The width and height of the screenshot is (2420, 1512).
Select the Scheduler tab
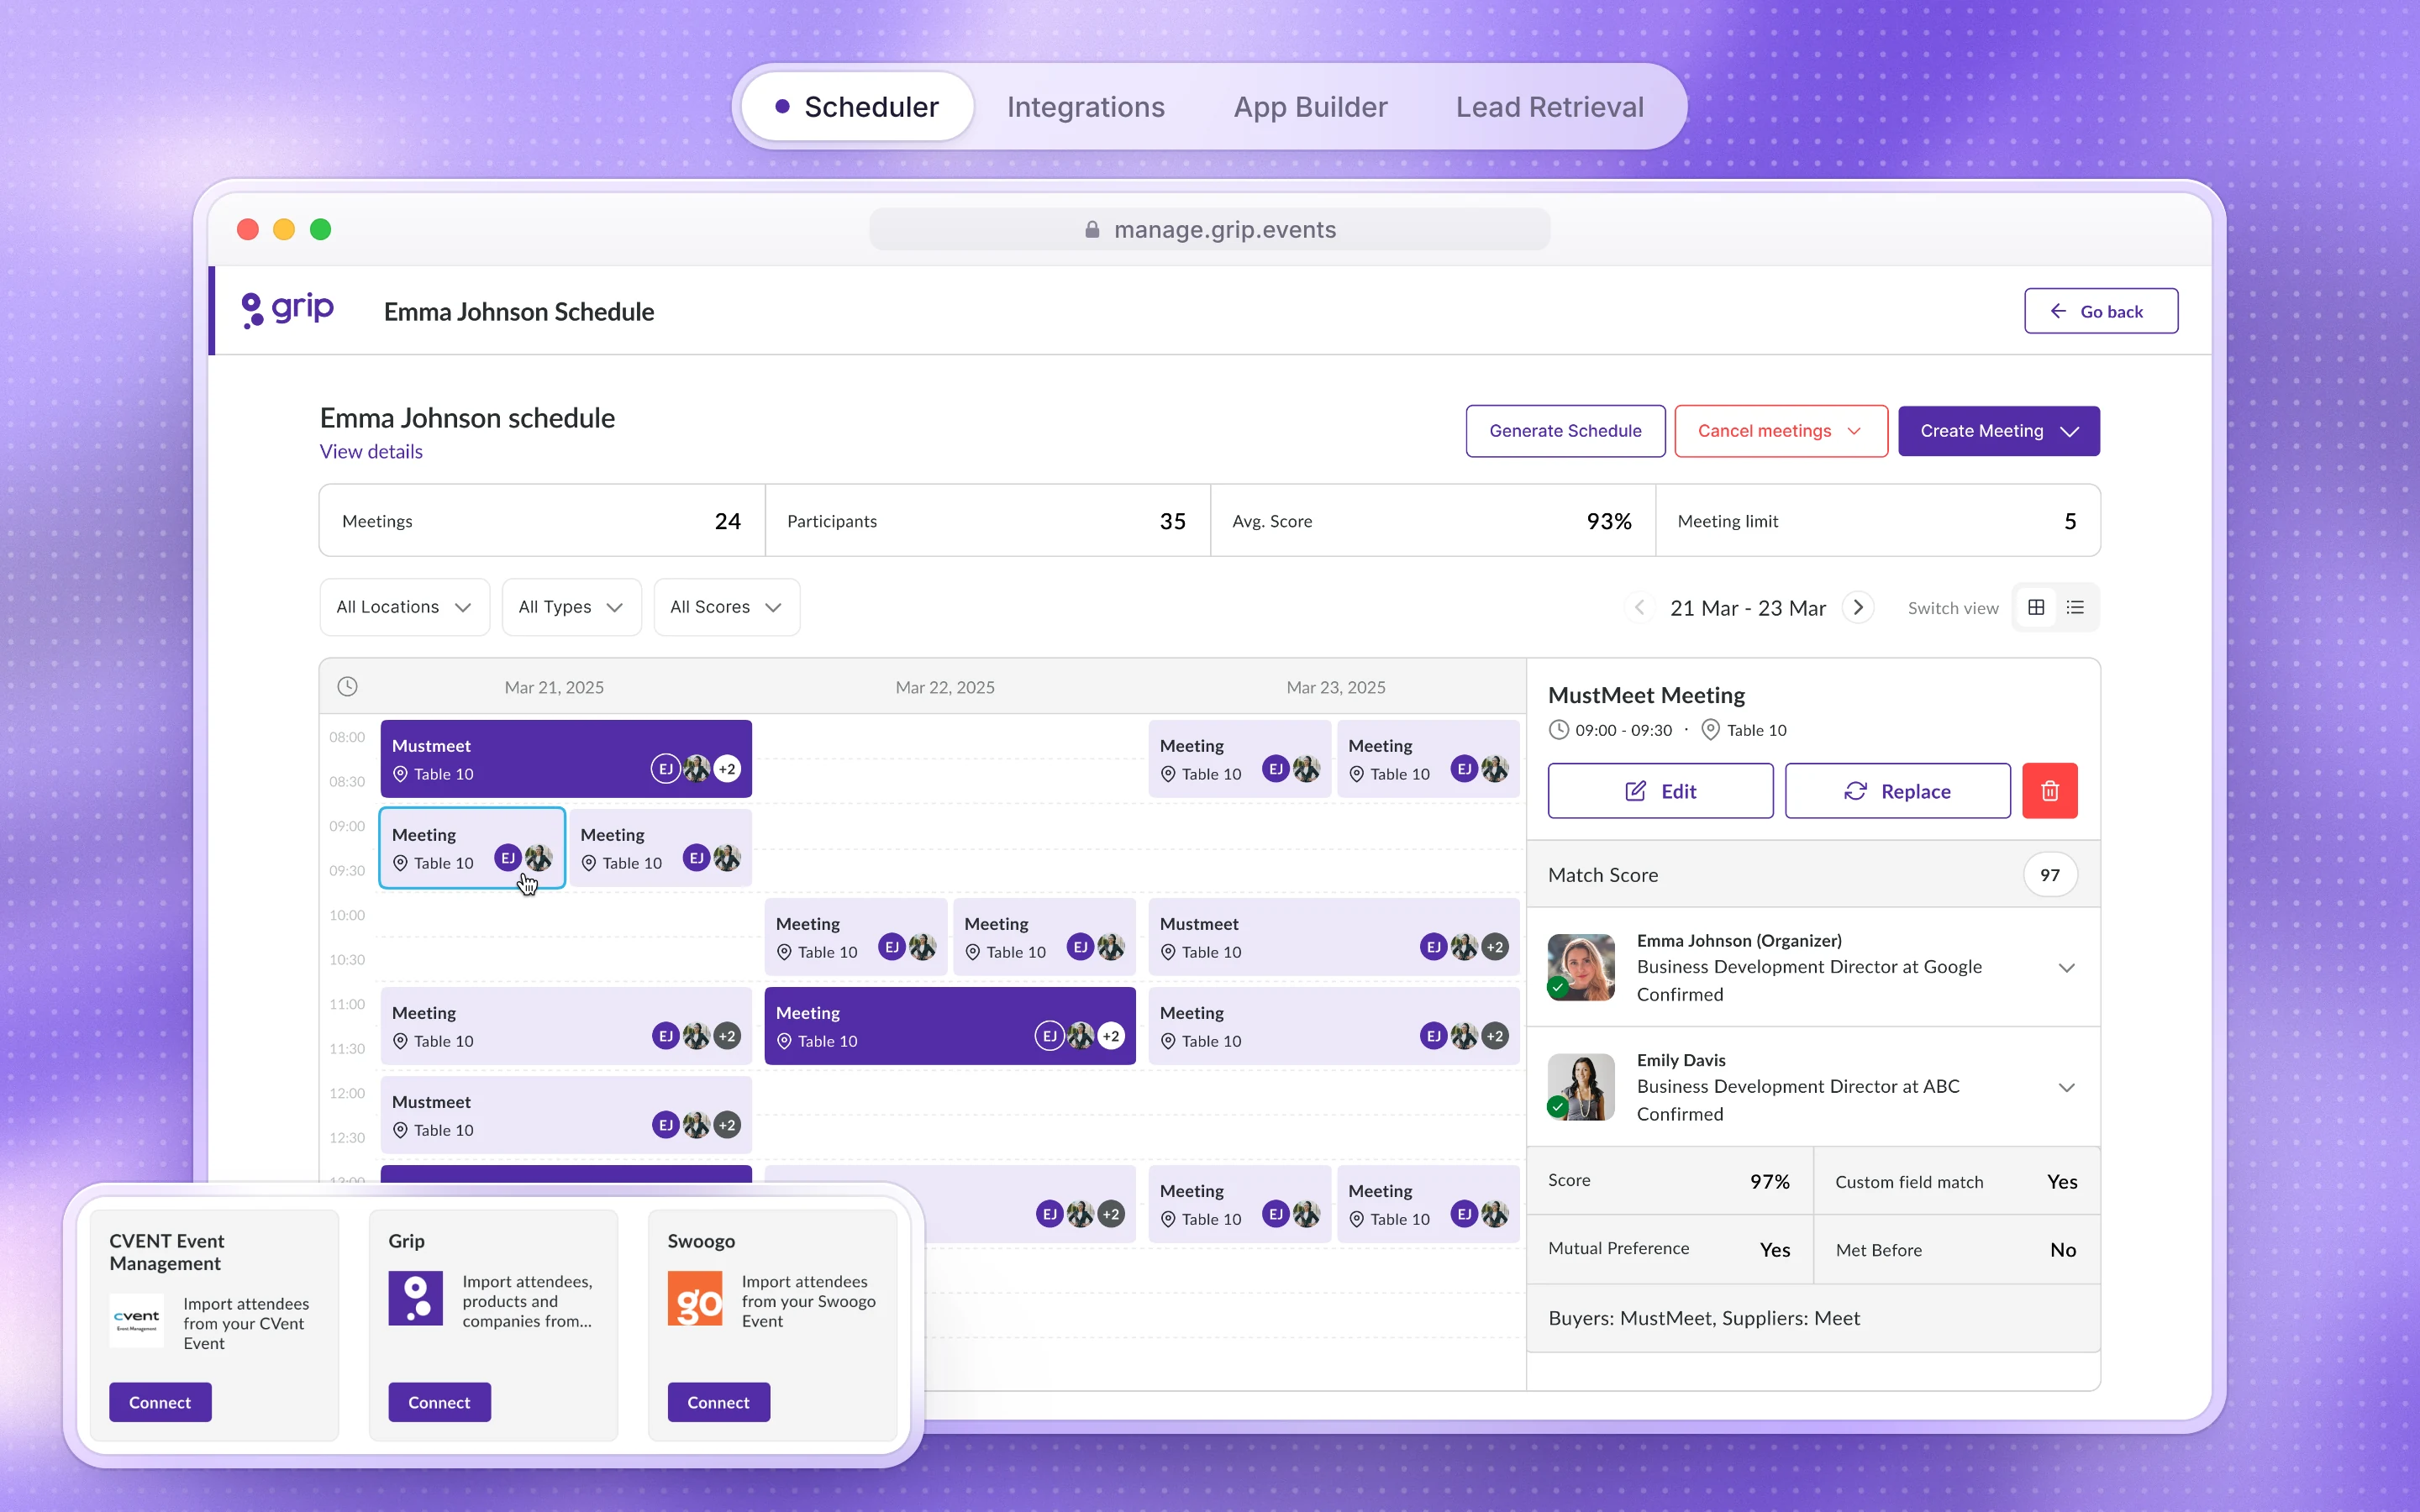[857, 107]
